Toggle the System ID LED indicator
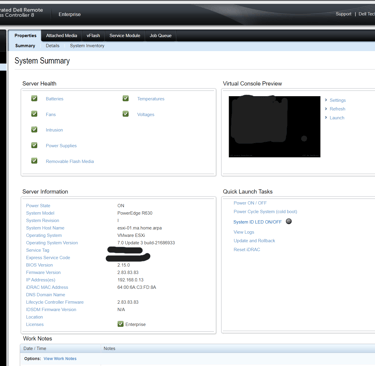Image resolution: width=375 pixels, height=366 pixels. point(289,221)
